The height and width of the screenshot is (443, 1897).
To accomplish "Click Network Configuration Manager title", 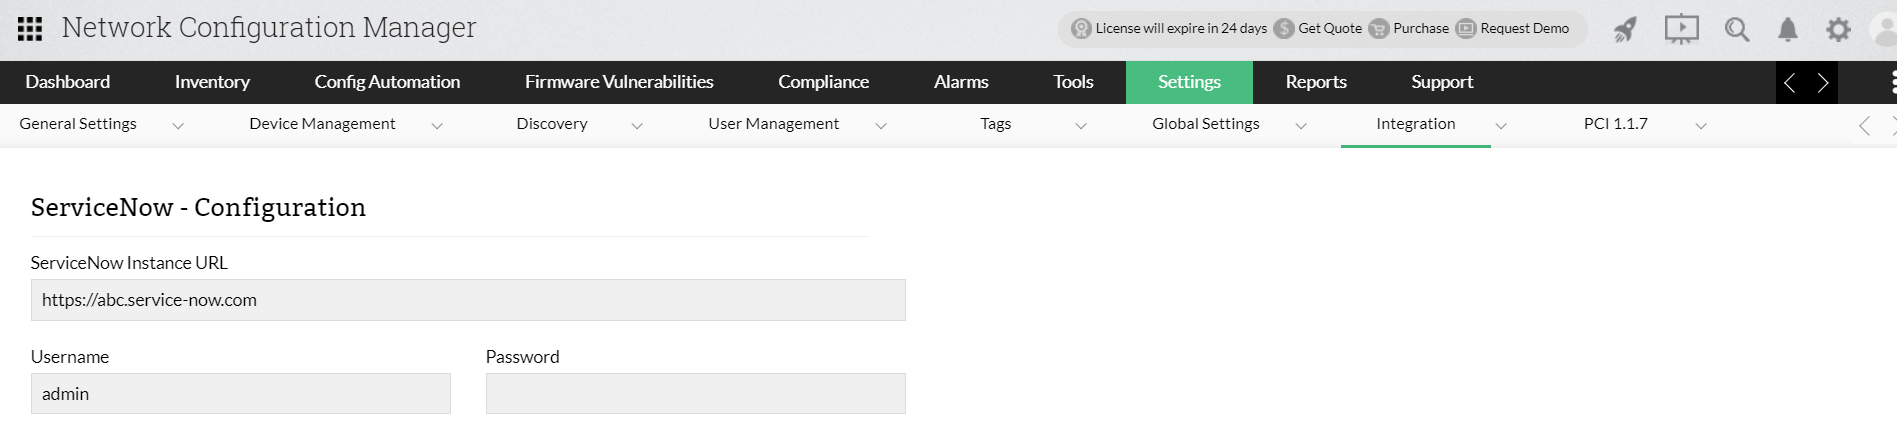I will [269, 28].
